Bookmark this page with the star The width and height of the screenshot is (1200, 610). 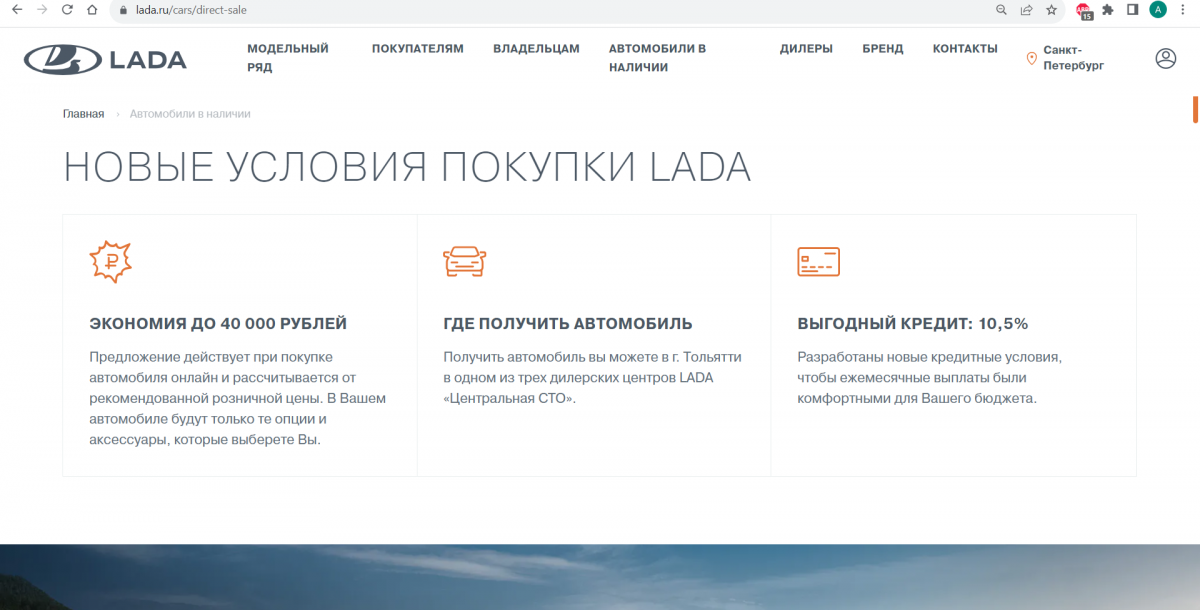coord(1051,10)
